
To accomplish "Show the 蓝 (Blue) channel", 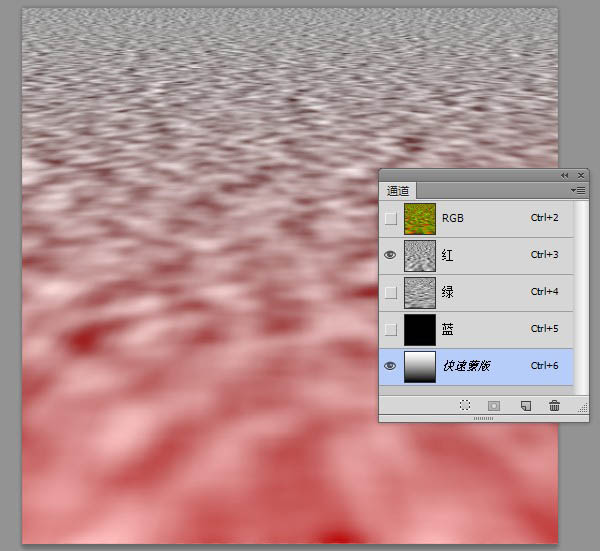I will (x=390, y=329).
